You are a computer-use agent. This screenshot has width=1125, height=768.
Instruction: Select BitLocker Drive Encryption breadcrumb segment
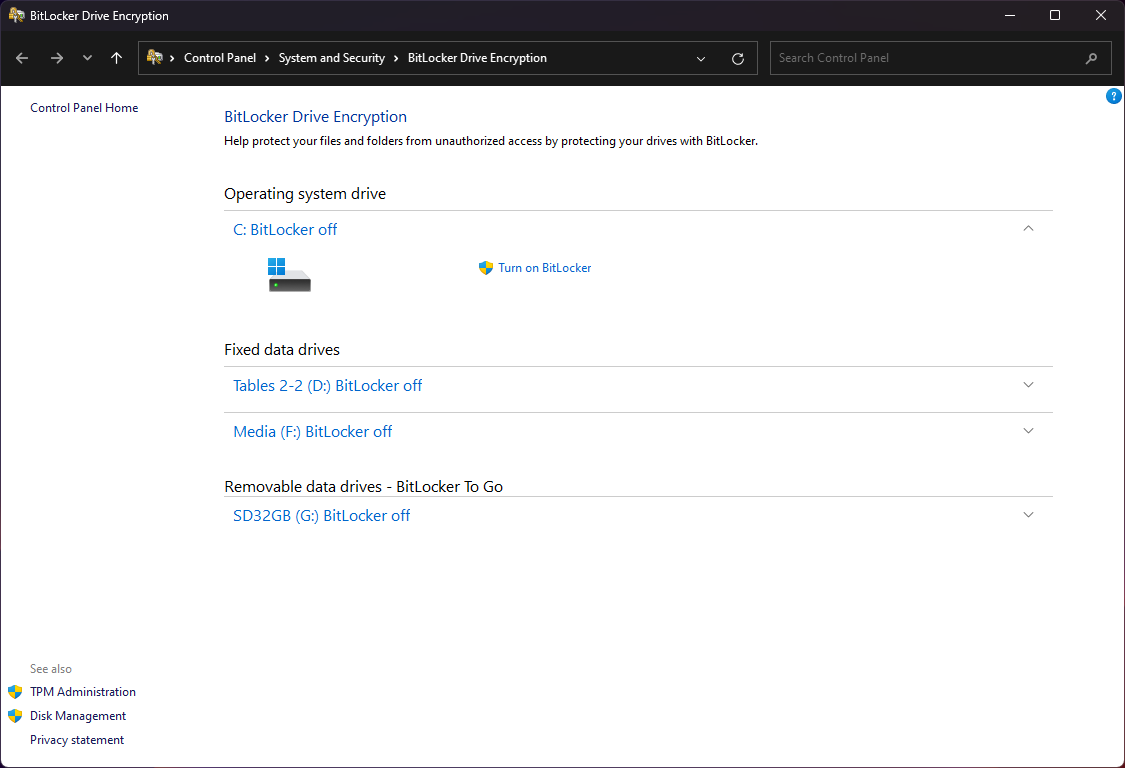477,58
